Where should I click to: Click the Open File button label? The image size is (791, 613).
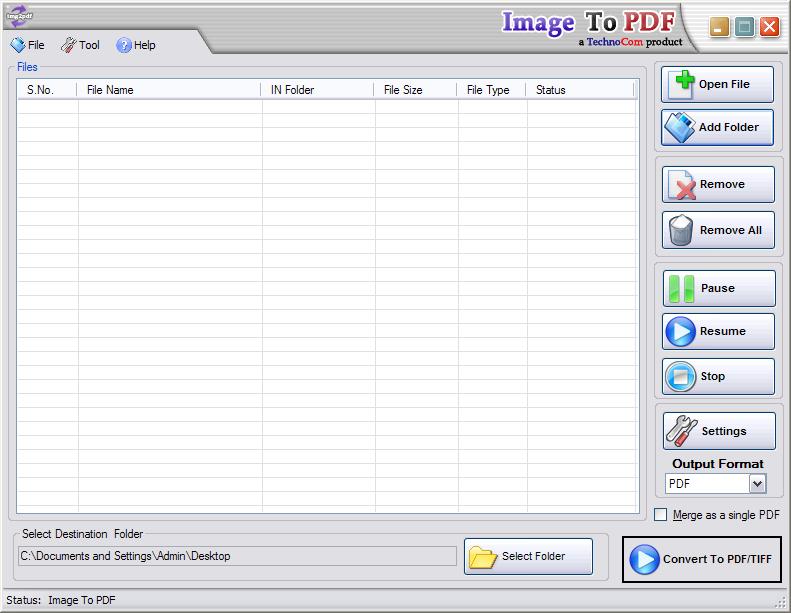pyautogui.click(x=724, y=84)
